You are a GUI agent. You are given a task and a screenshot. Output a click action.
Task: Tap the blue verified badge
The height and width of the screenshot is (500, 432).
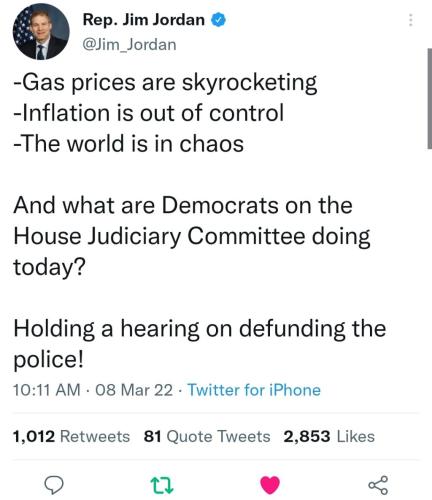[x=218, y=20]
